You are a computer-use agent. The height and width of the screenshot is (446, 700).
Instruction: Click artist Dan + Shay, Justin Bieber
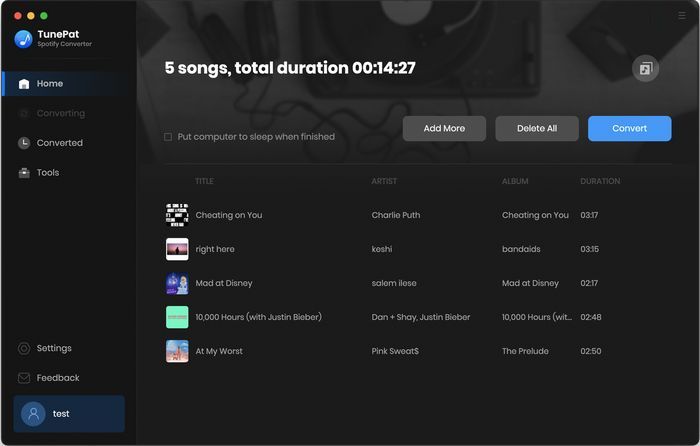click(x=421, y=317)
